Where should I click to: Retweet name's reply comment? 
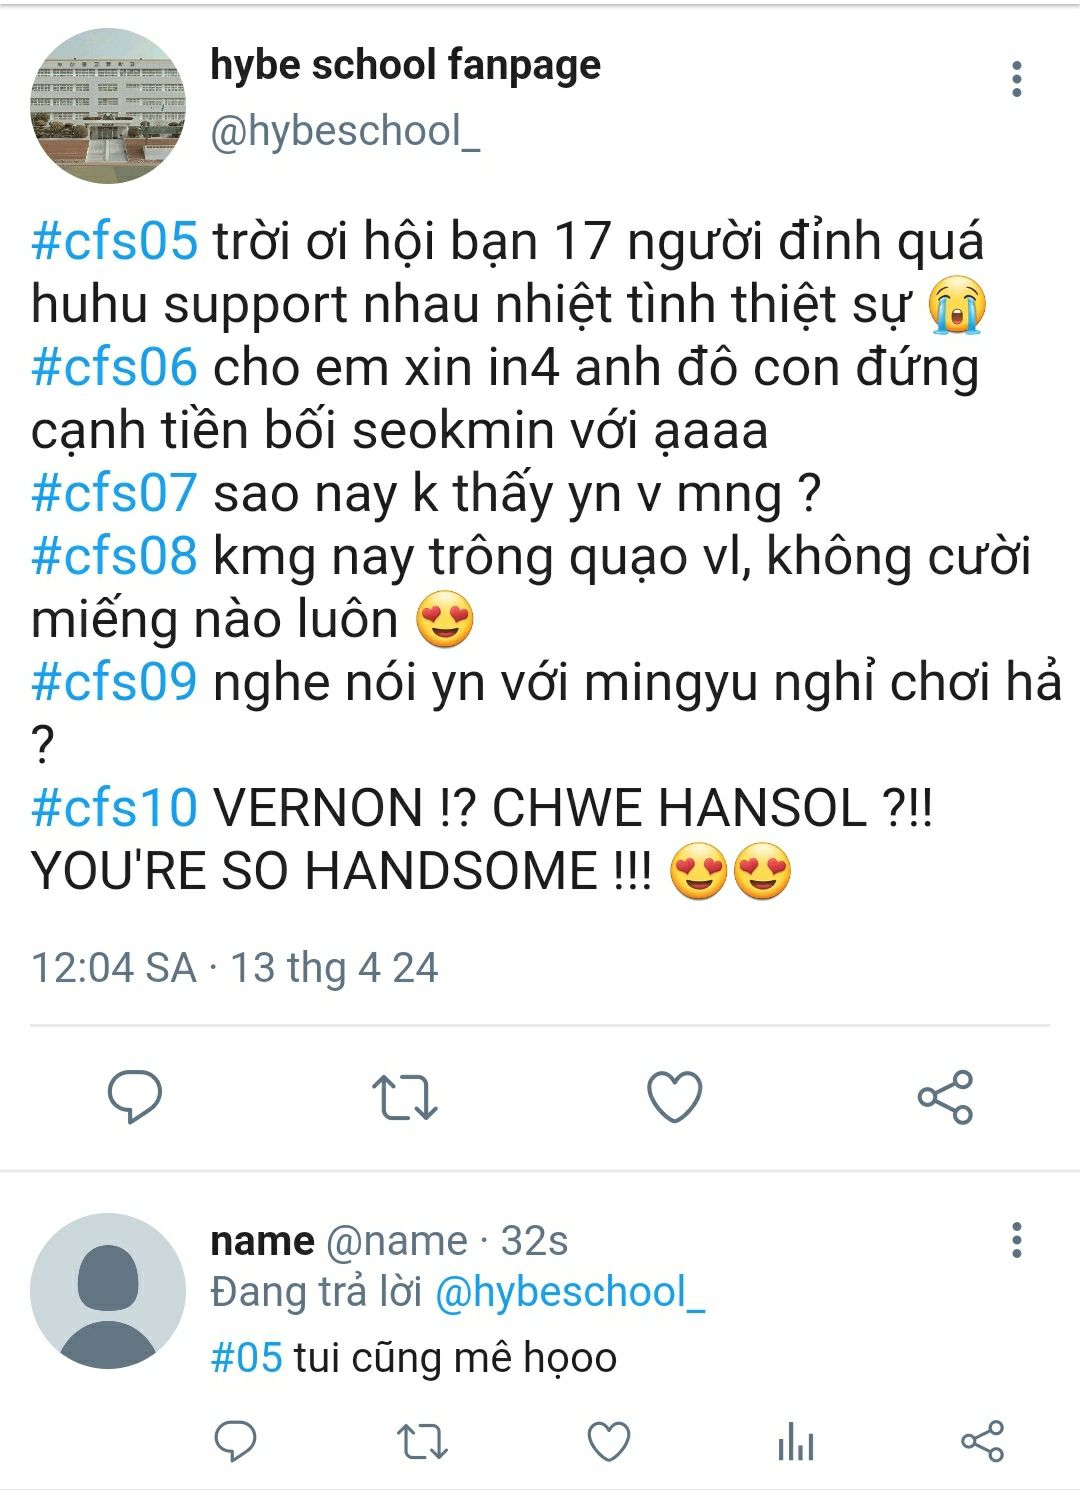(422, 1443)
